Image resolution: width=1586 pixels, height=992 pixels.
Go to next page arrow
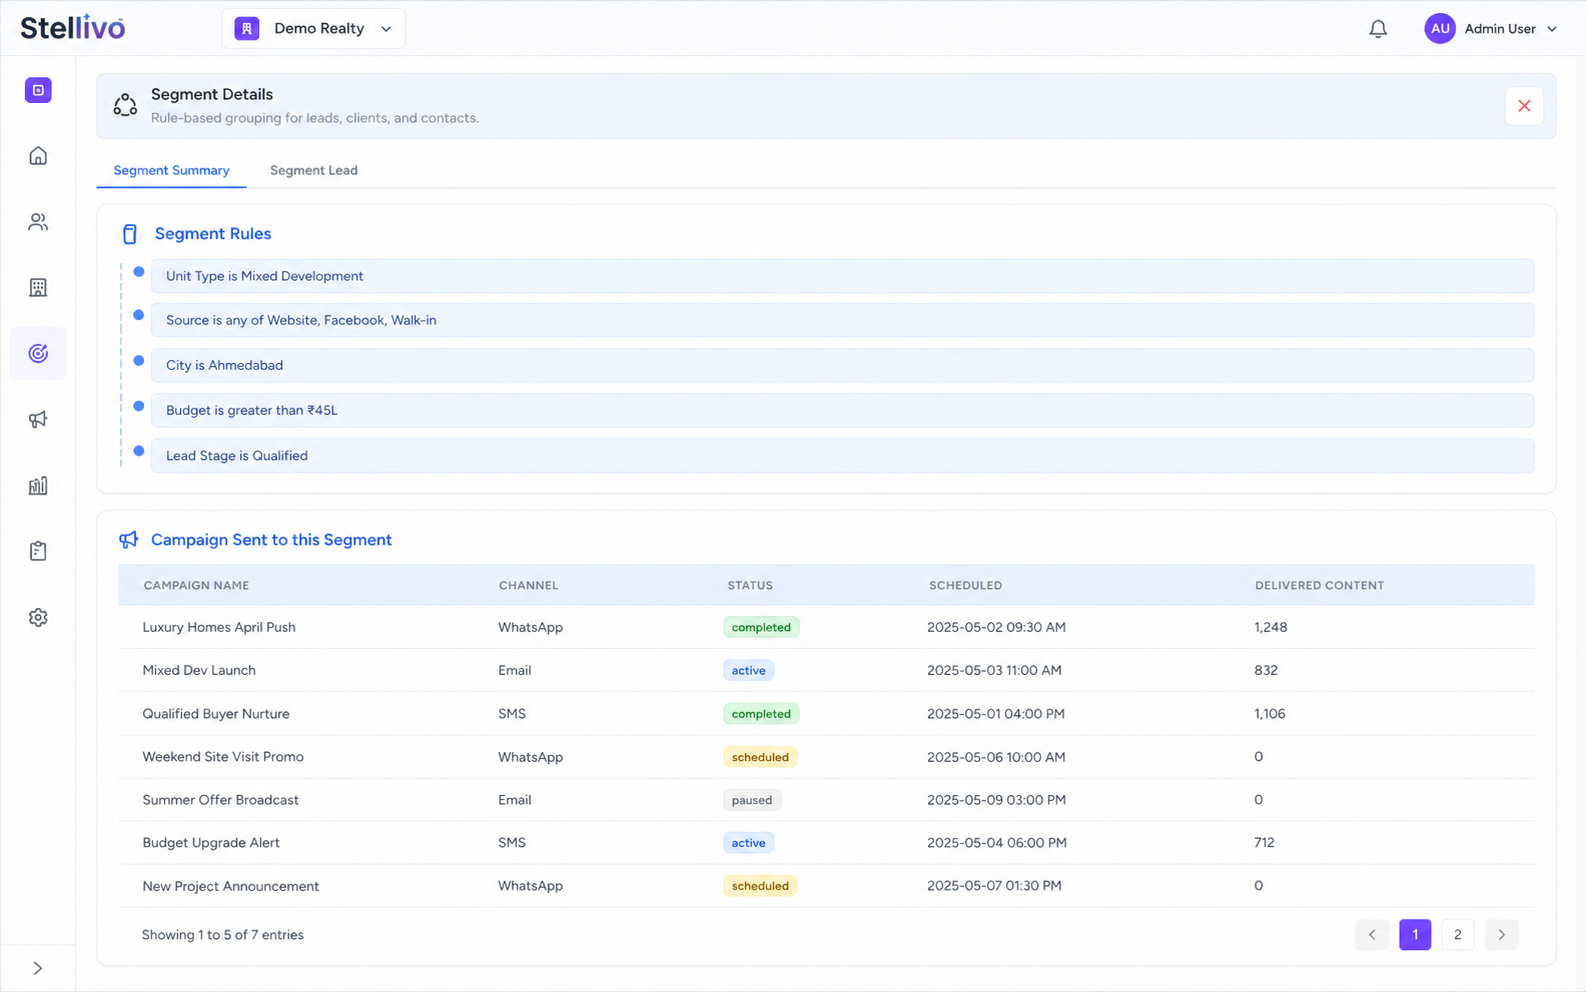click(1501, 935)
